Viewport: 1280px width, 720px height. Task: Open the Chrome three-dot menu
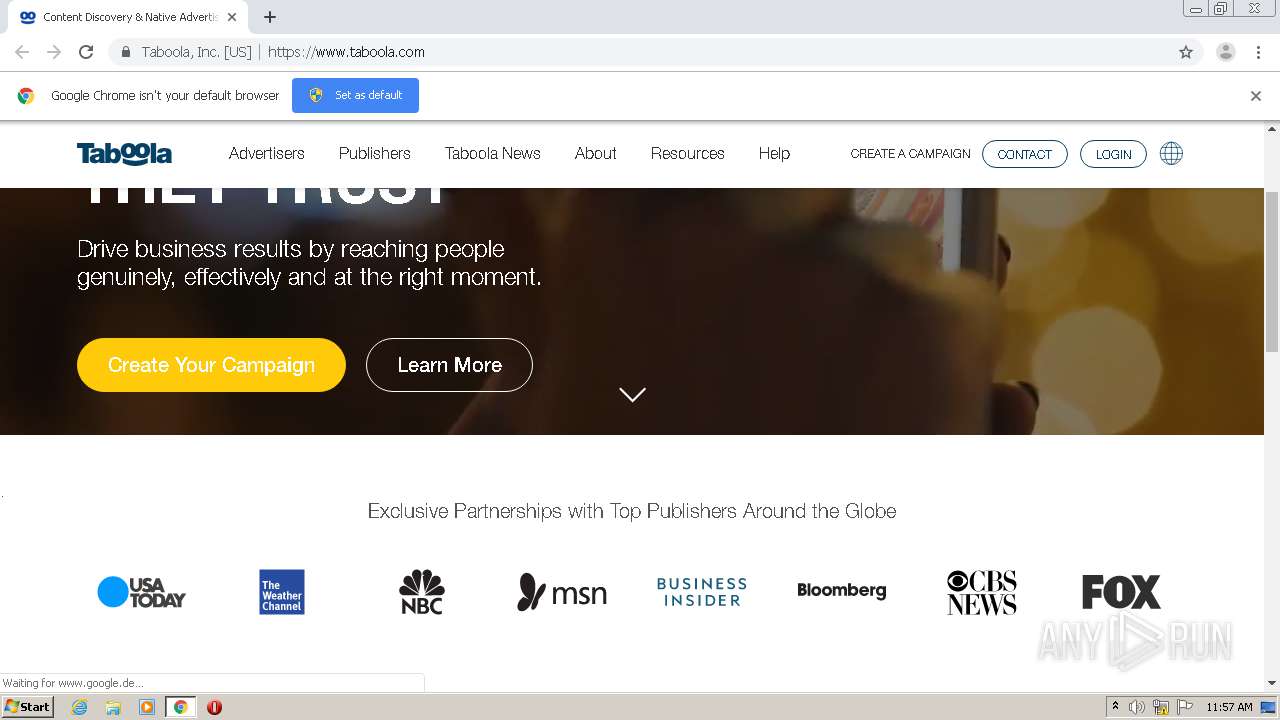pyautogui.click(x=1259, y=52)
